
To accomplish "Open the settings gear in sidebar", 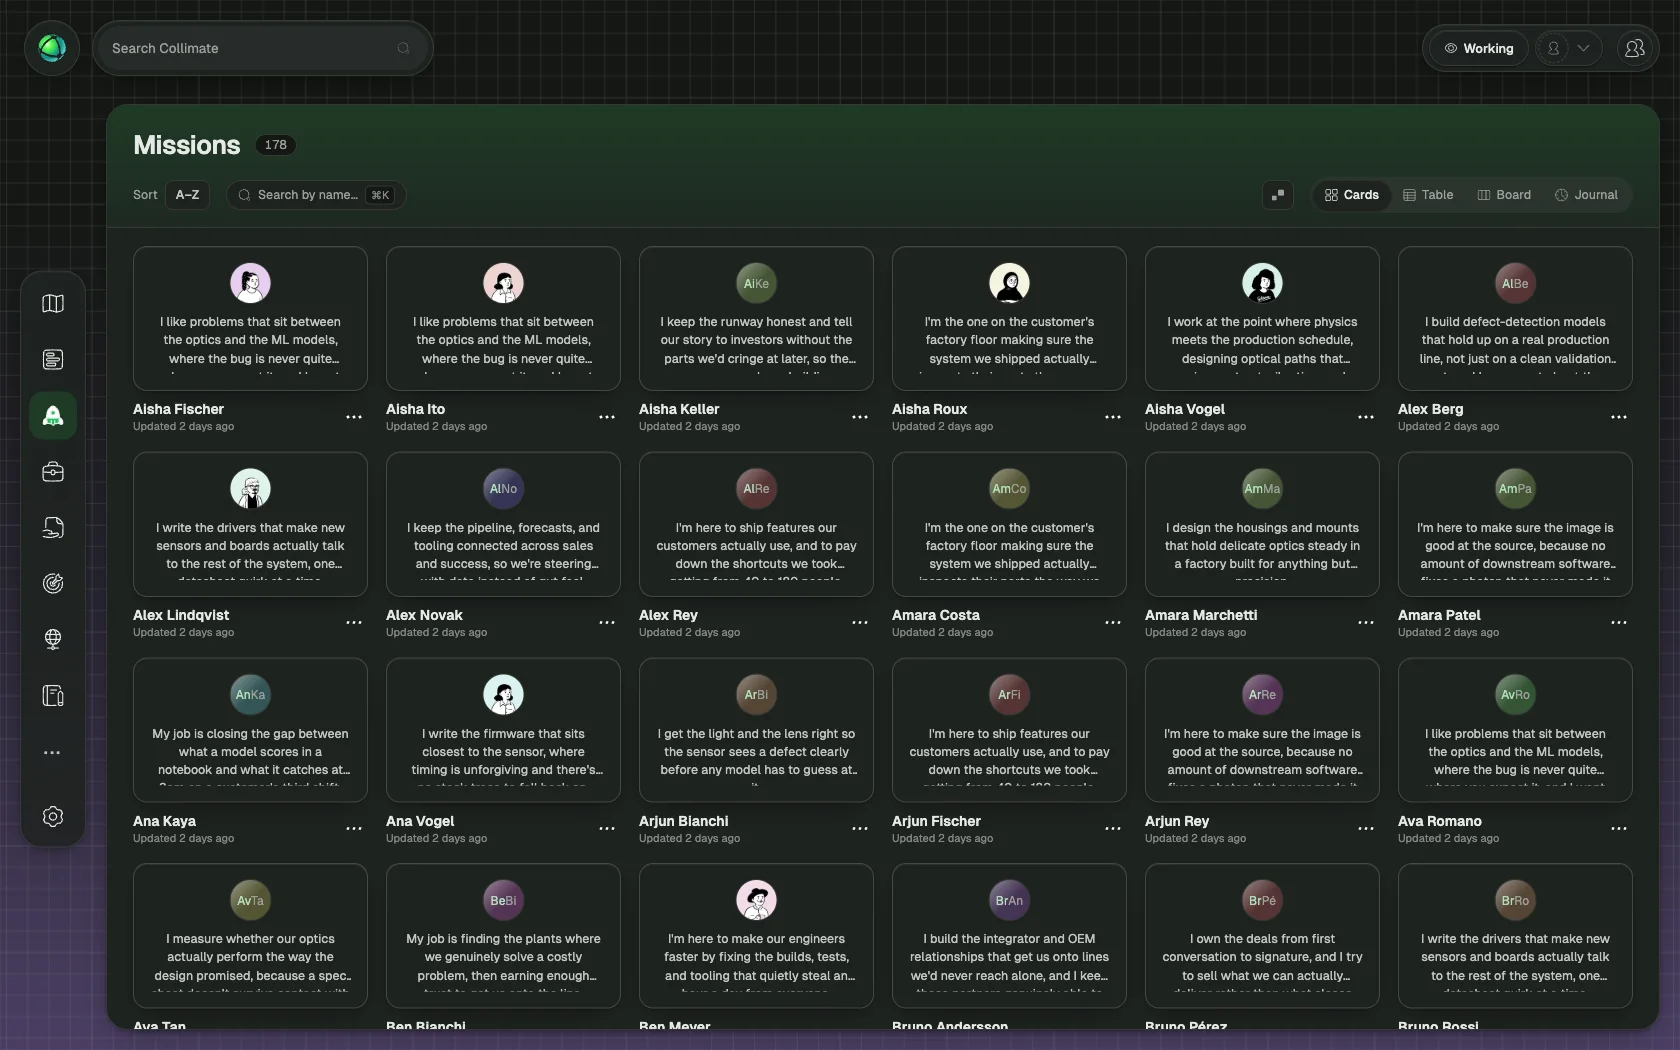I will 53,816.
